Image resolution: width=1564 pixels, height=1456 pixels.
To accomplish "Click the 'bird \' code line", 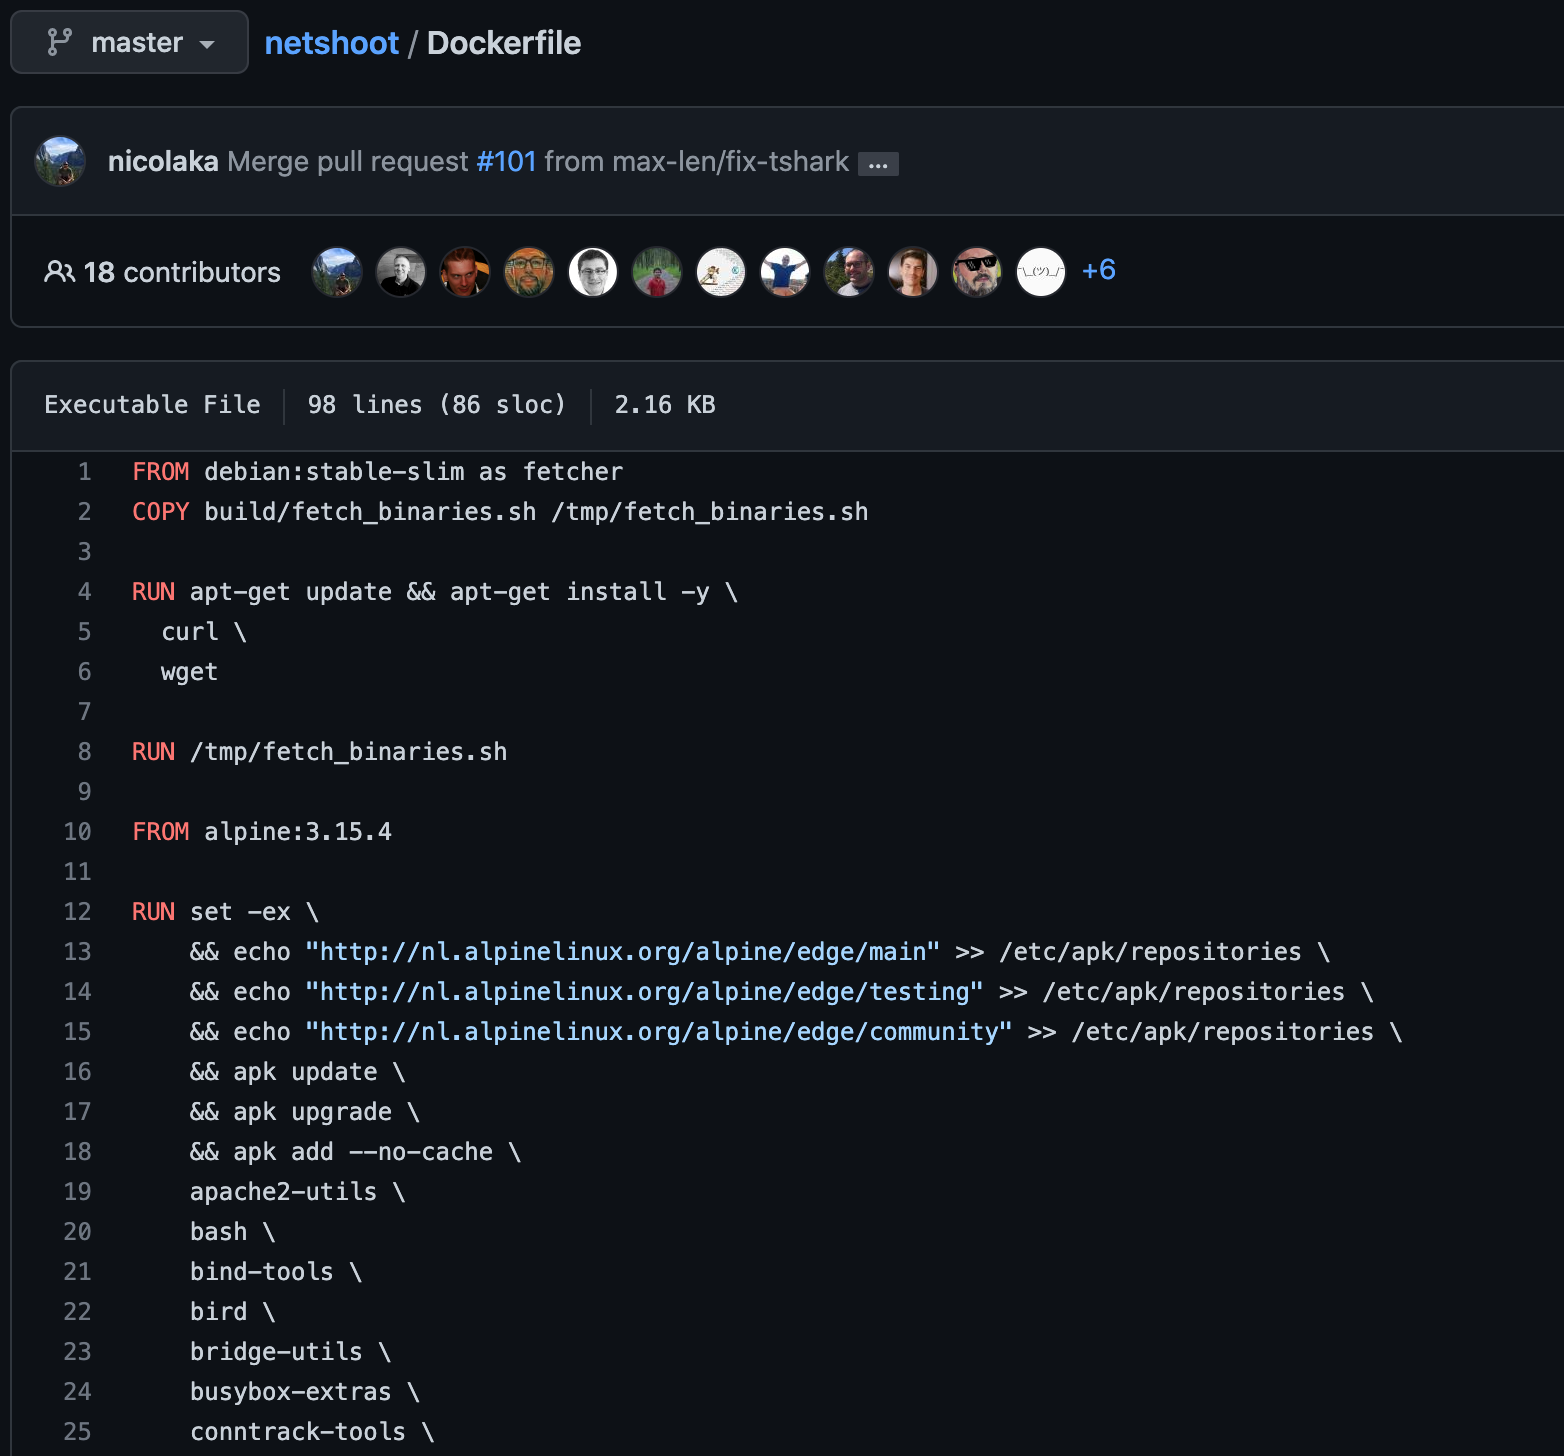I will pyautogui.click(x=233, y=1312).
